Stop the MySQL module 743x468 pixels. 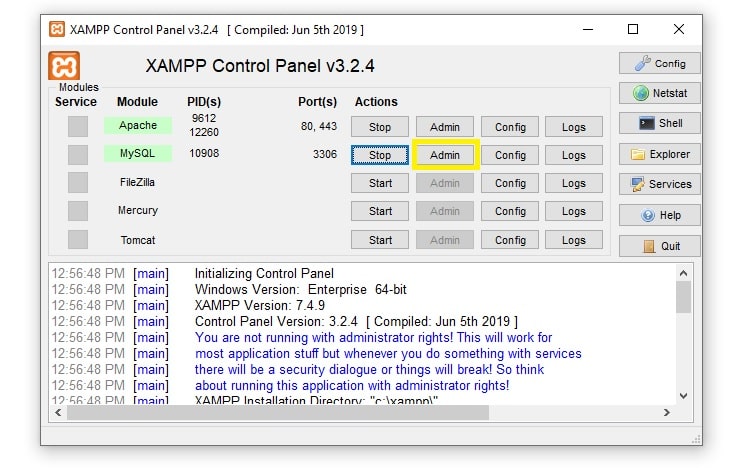(380, 155)
